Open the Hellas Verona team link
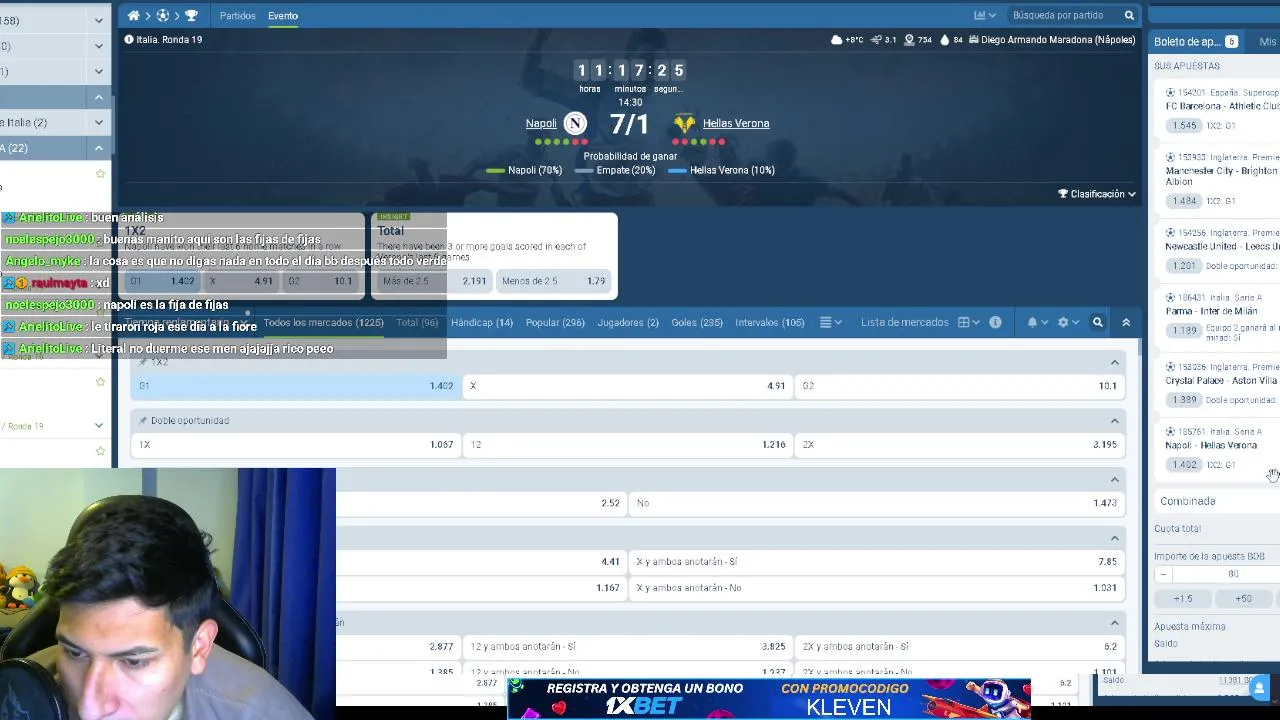Screen dimensions: 1280x720 tap(736, 124)
